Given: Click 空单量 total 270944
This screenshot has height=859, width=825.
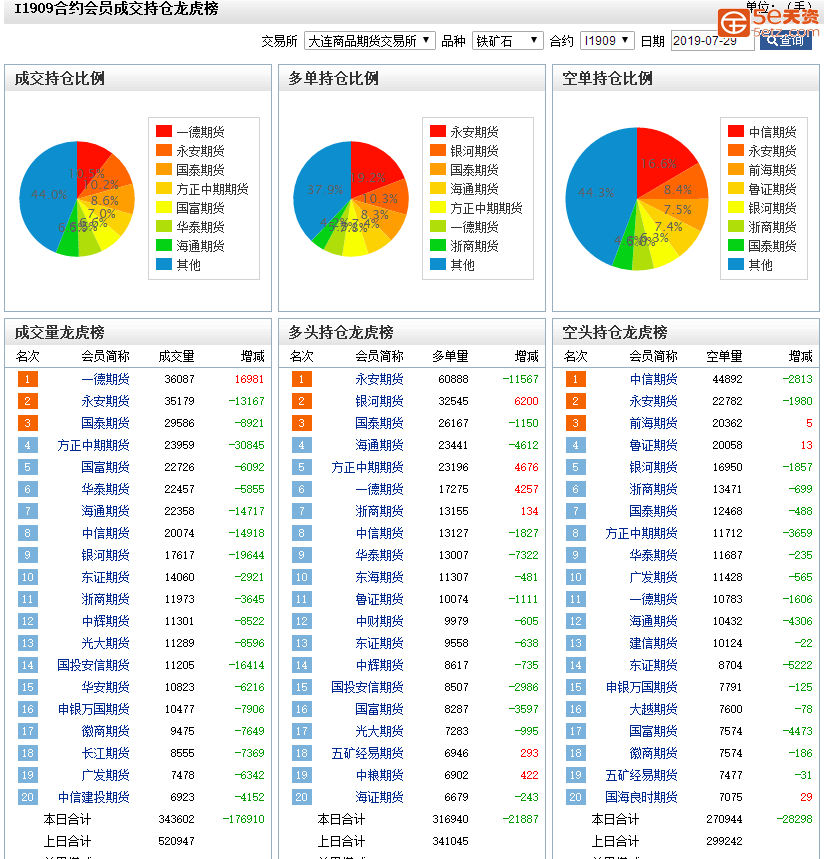Looking at the screenshot, I should [724, 819].
